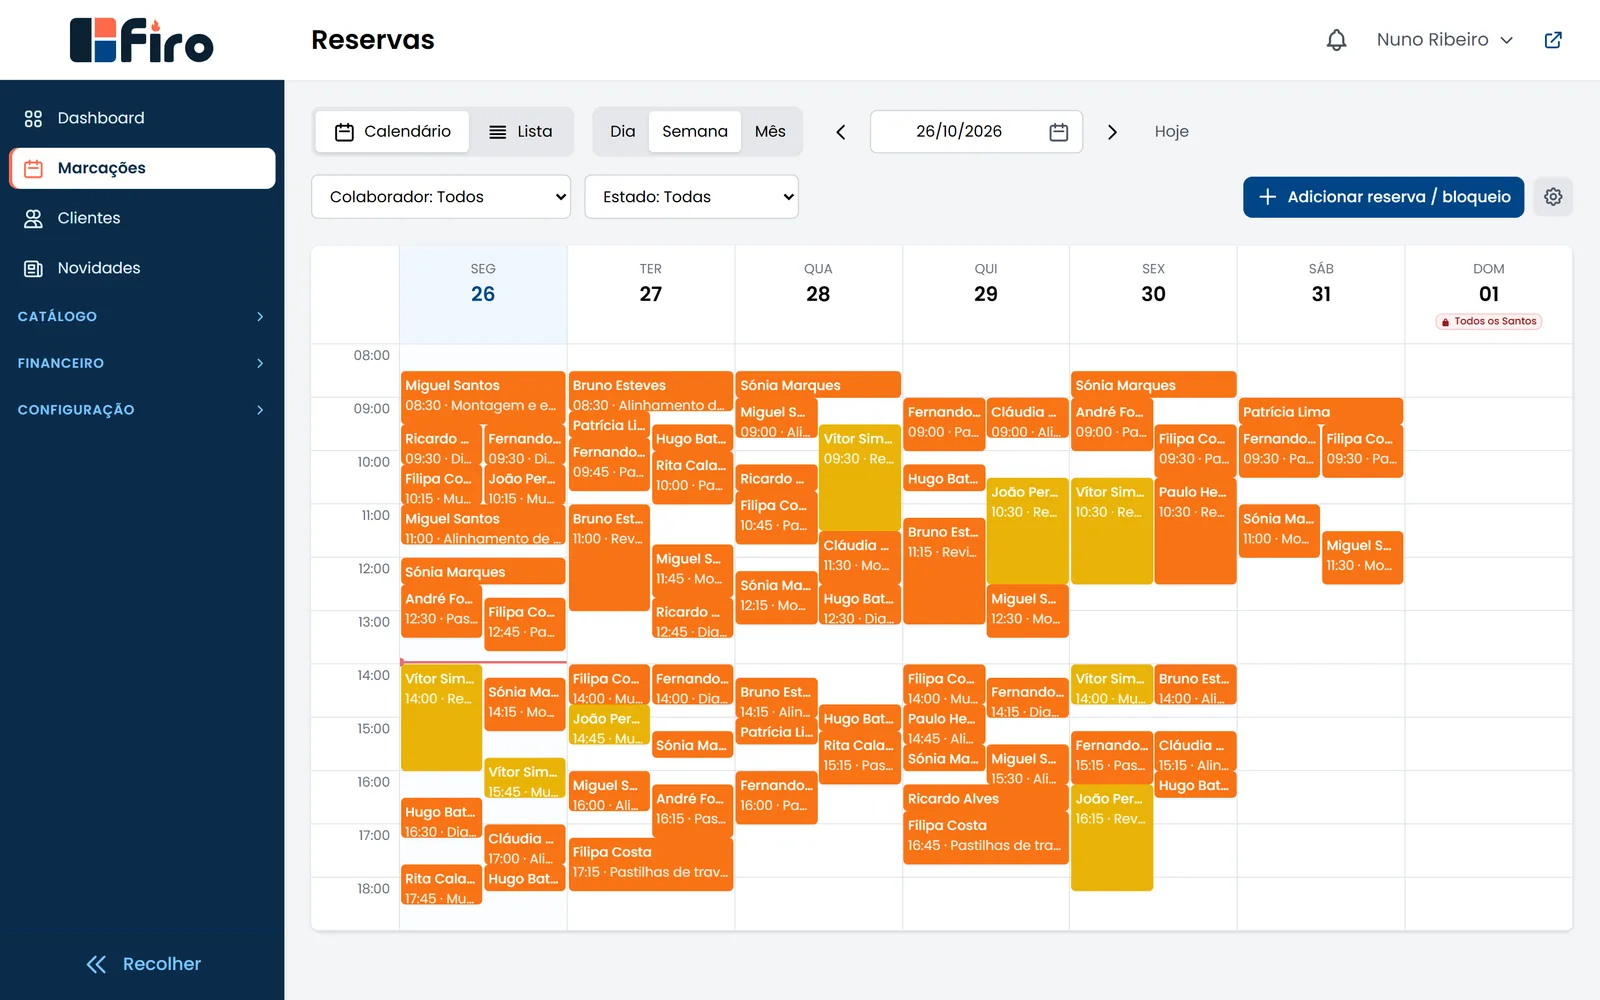Switch to Calendário view
Viewport: 1600px width, 1000px height.
pyautogui.click(x=393, y=132)
